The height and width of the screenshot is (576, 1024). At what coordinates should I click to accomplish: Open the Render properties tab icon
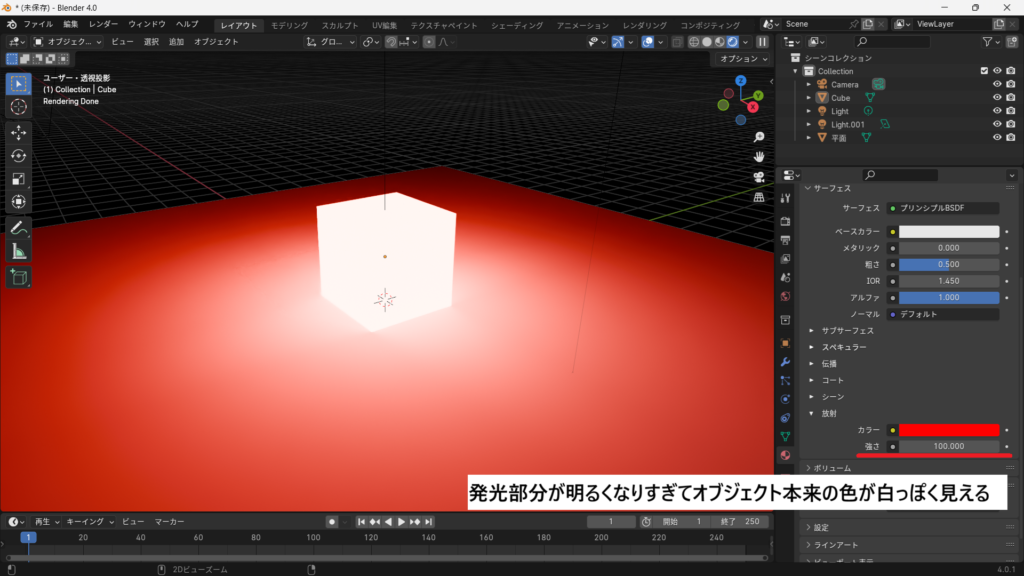click(785, 222)
